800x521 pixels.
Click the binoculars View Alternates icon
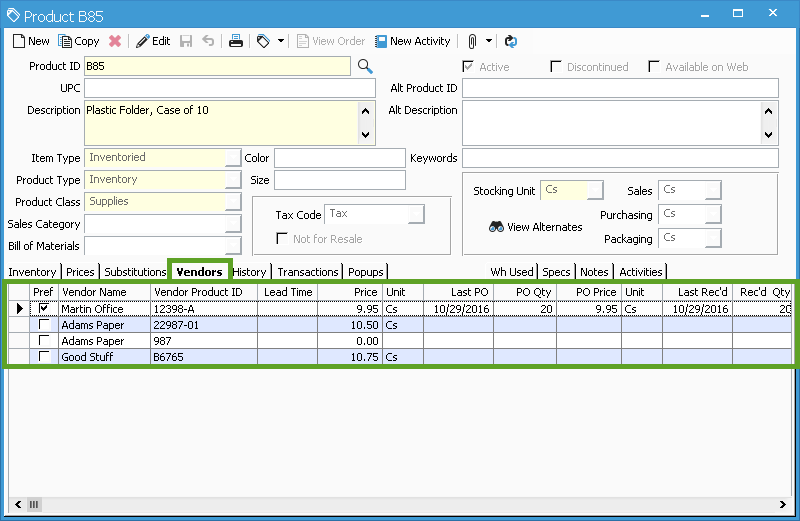pos(496,227)
